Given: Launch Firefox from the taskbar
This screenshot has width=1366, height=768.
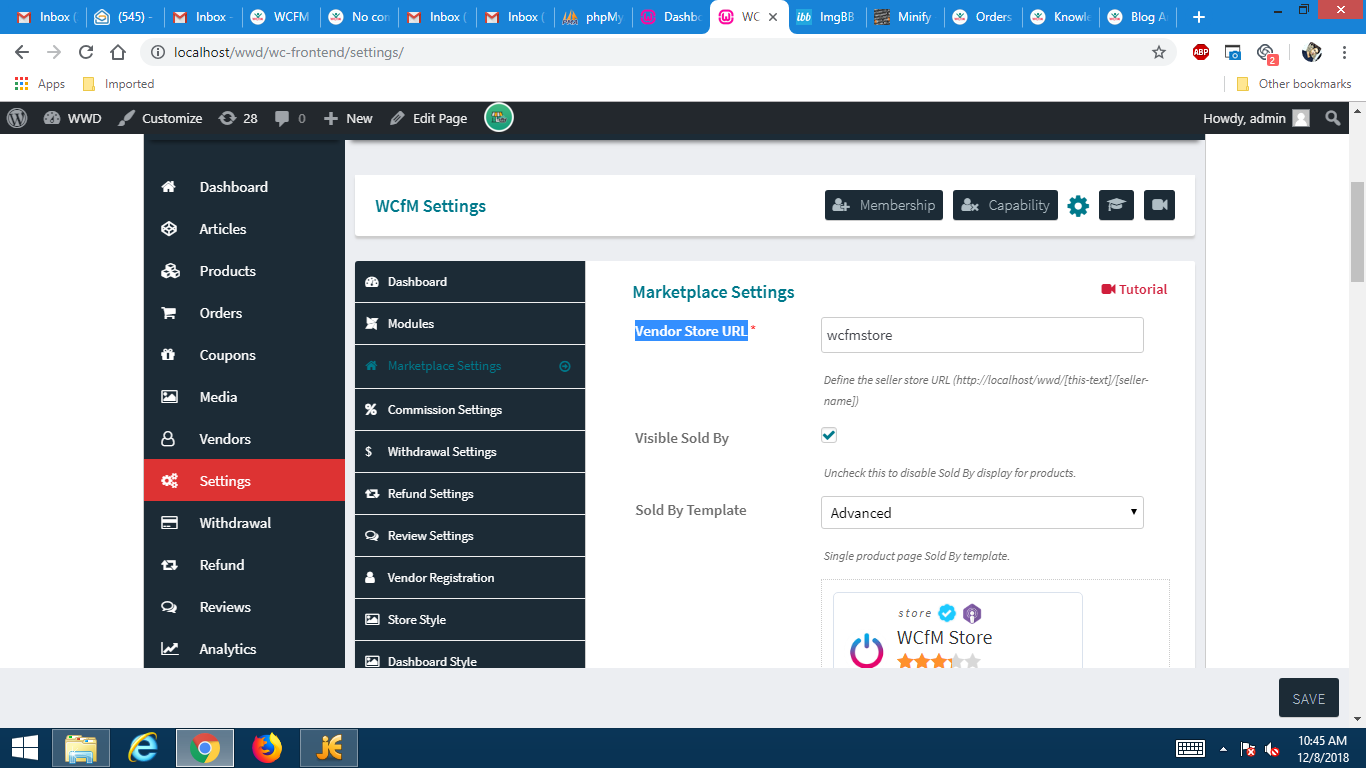Looking at the screenshot, I should 267,748.
